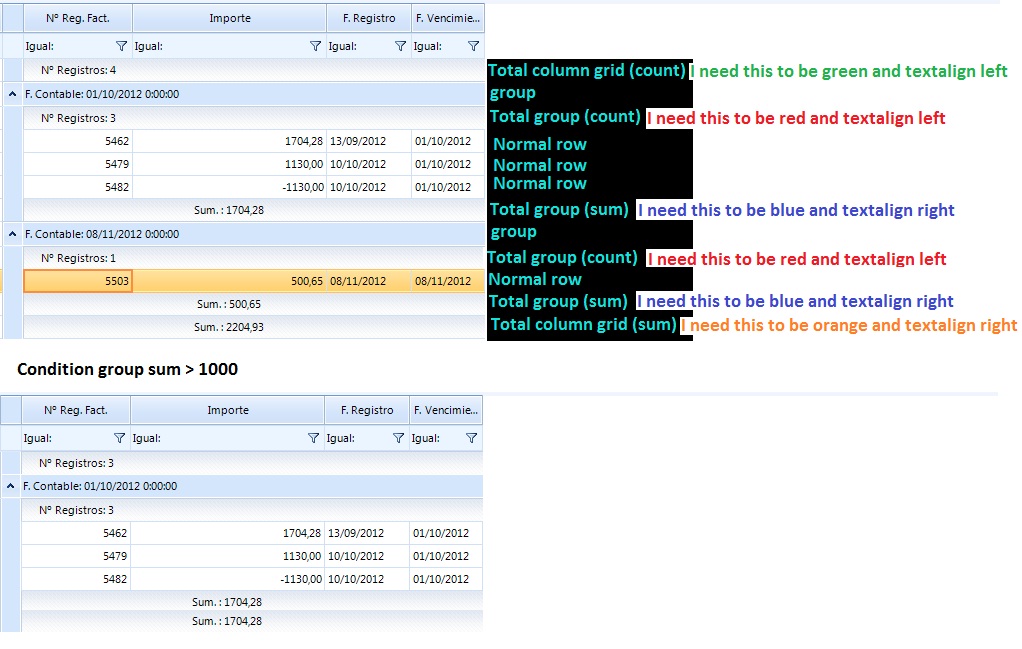Click upper grid group footer Sum.: 1704,28
This screenshot has width=1022, height=649.
[x=229, y=210]
